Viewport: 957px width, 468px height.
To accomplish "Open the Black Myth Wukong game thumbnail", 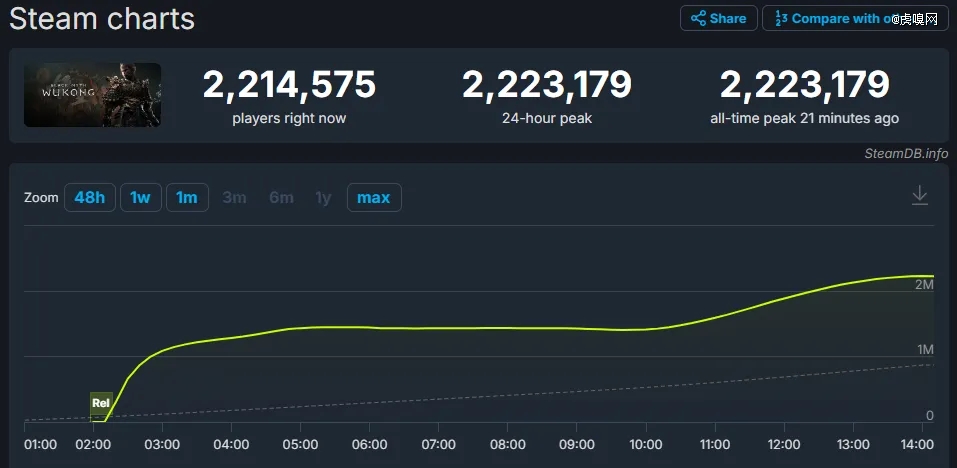I will tap(93, 95).
